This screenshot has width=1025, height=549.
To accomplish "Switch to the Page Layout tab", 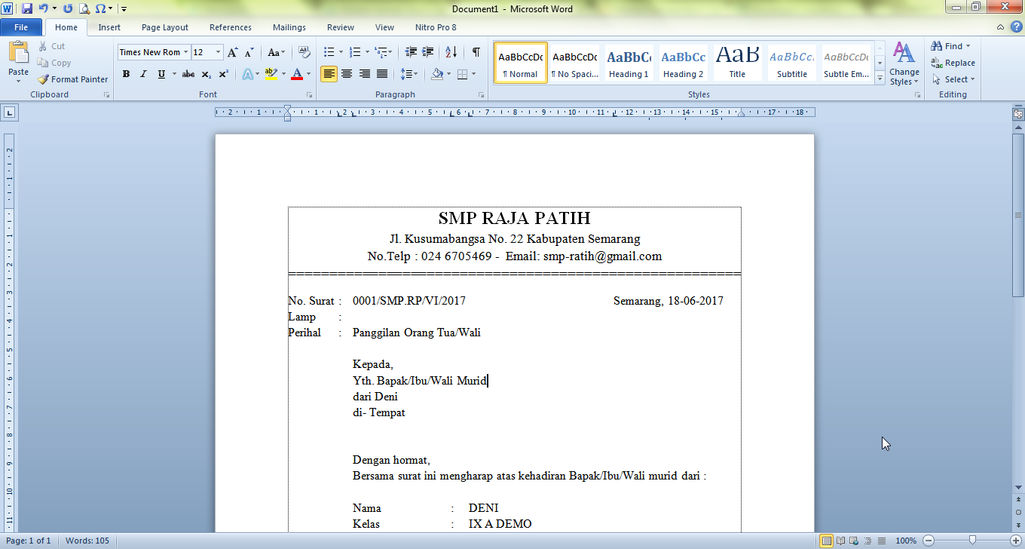I will pos(165,28).
